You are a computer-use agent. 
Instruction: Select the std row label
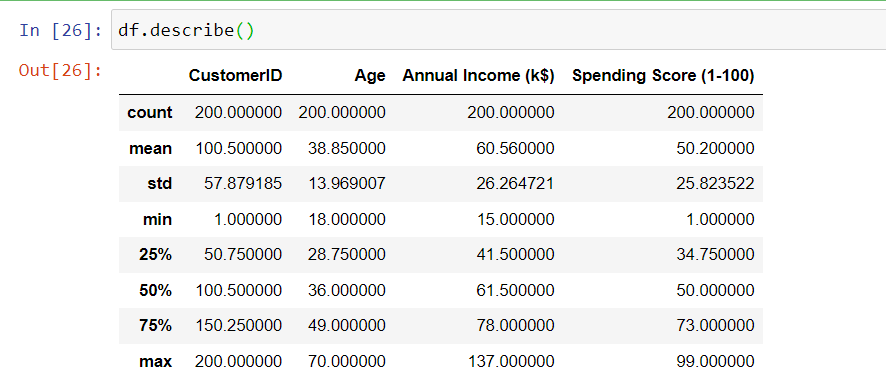click(160, 184)
